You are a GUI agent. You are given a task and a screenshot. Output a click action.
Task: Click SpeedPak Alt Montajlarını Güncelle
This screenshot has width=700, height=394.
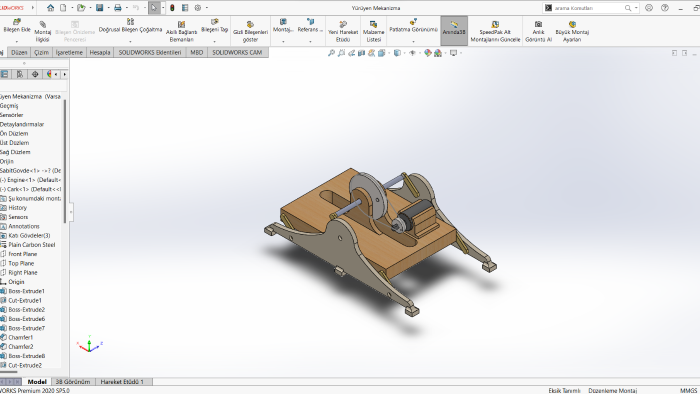pyautogui.click(x=496, y=31)
